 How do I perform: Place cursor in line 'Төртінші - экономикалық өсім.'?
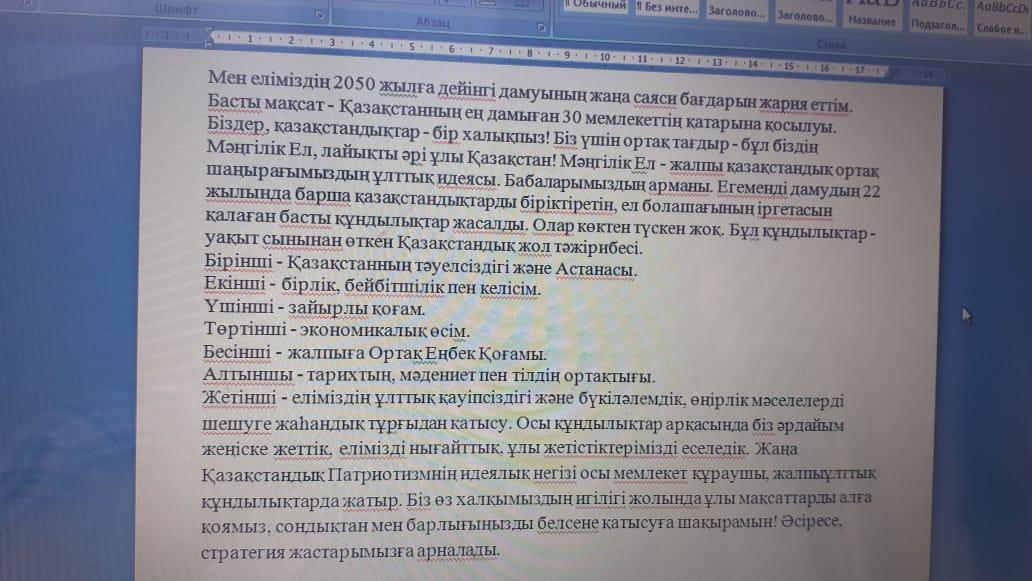[x=336, y=329]
